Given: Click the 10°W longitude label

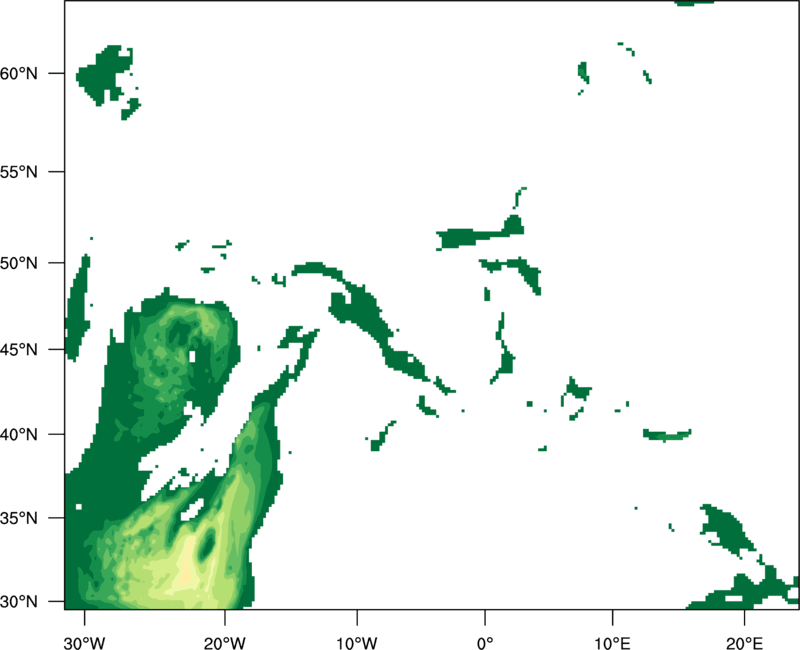Looking at the screenshot, I should pyautogui.click(x=357, y=643).
